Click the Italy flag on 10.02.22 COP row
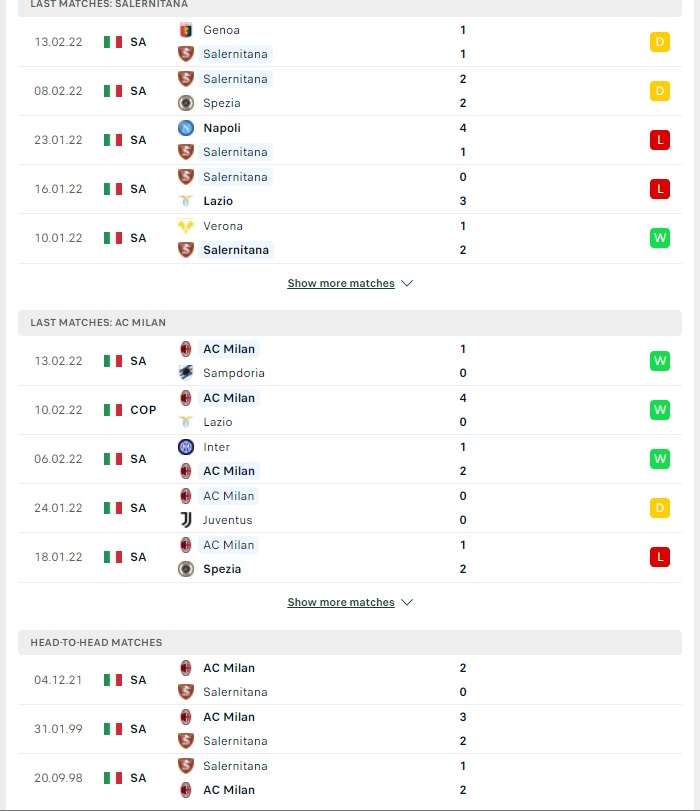 click(x=113, y=410)
